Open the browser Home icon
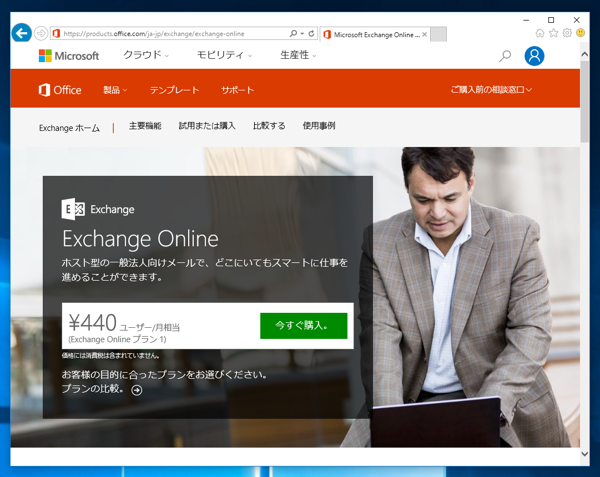Screen dimensions: 600x477 click(x=540, y=33)
